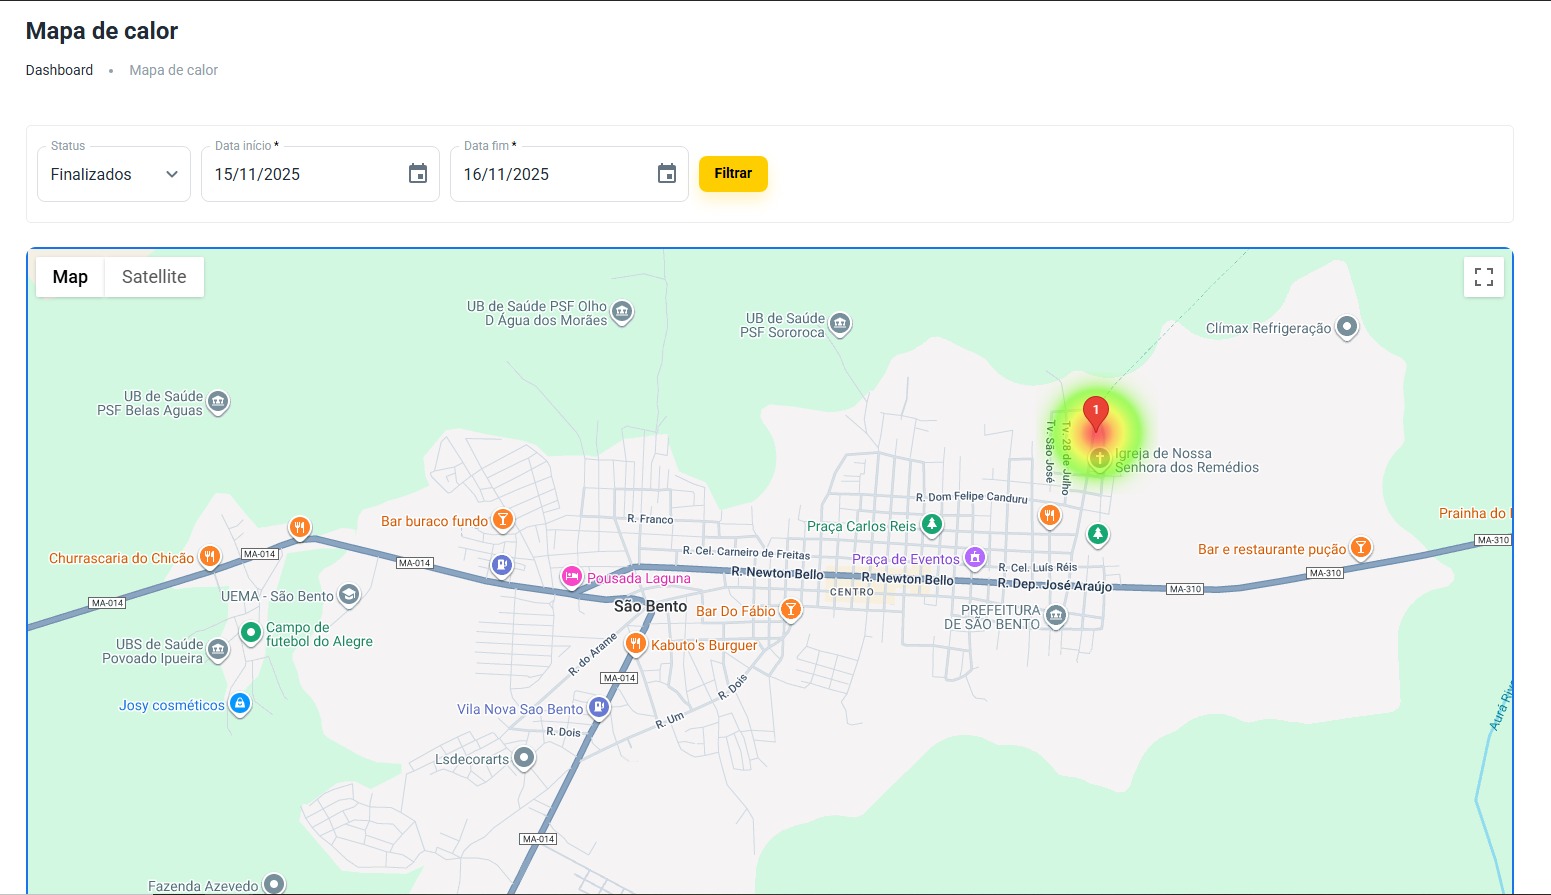
Task: Apply filters with the Filtrar button
Action: click(x=733, y=173)
